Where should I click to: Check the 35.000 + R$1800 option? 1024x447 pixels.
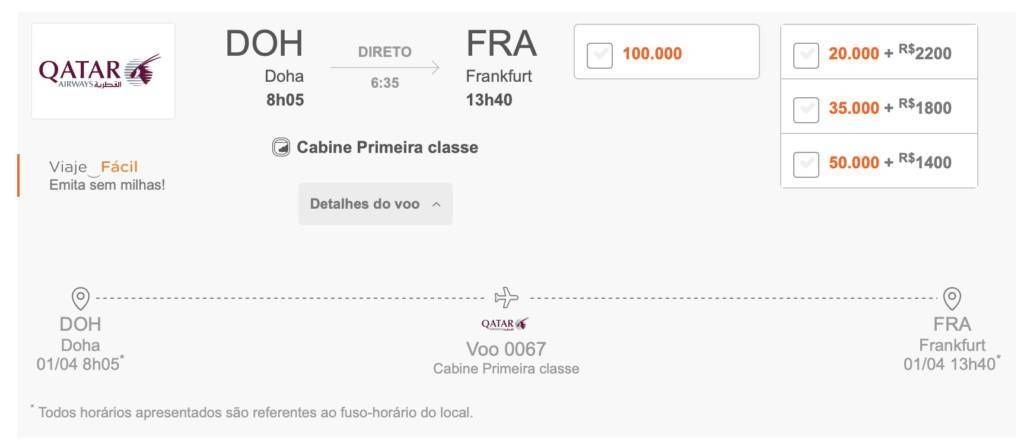[806, 110]
